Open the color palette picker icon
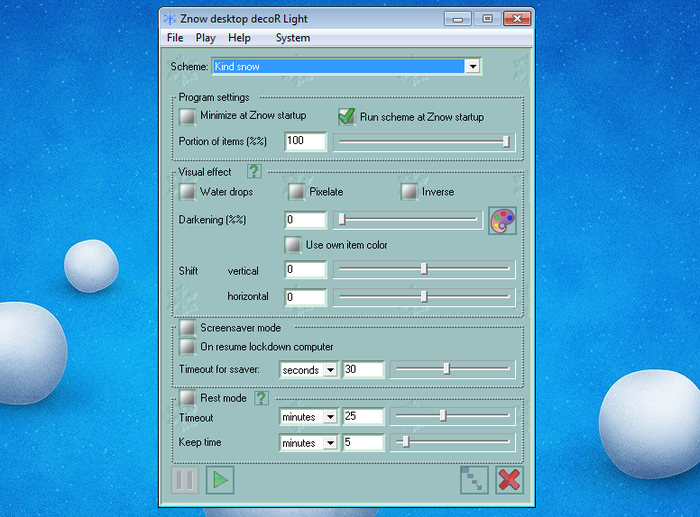 502,221
